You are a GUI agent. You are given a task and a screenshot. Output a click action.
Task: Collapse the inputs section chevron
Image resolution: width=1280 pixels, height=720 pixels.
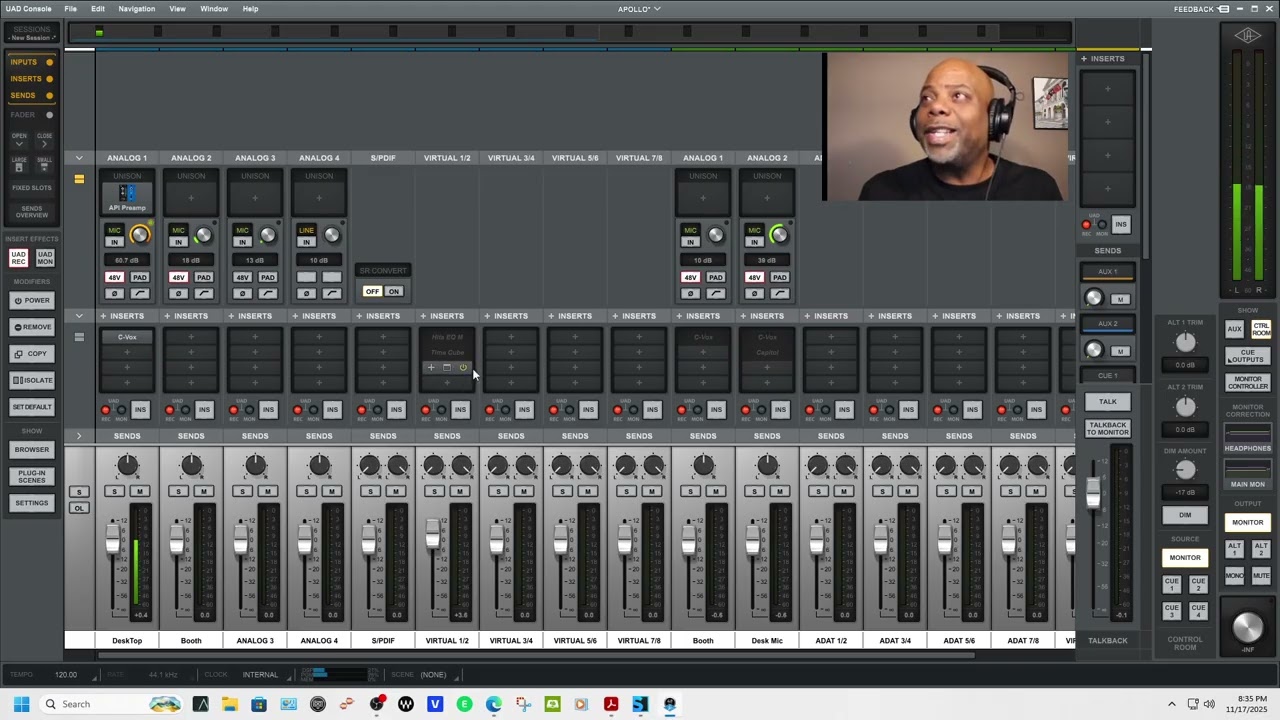79,158
